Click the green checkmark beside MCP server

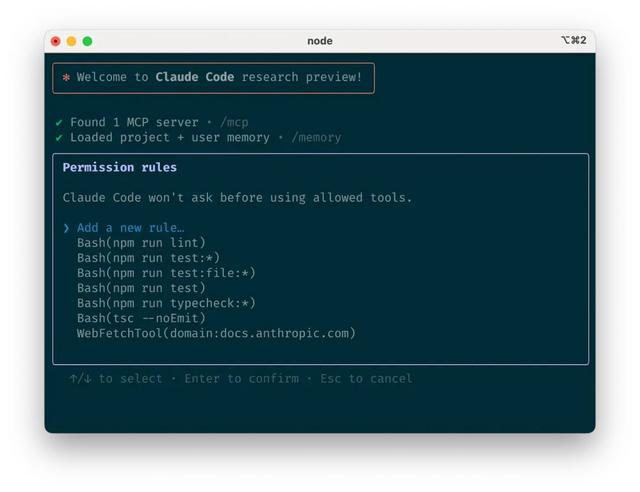[59, 122]
